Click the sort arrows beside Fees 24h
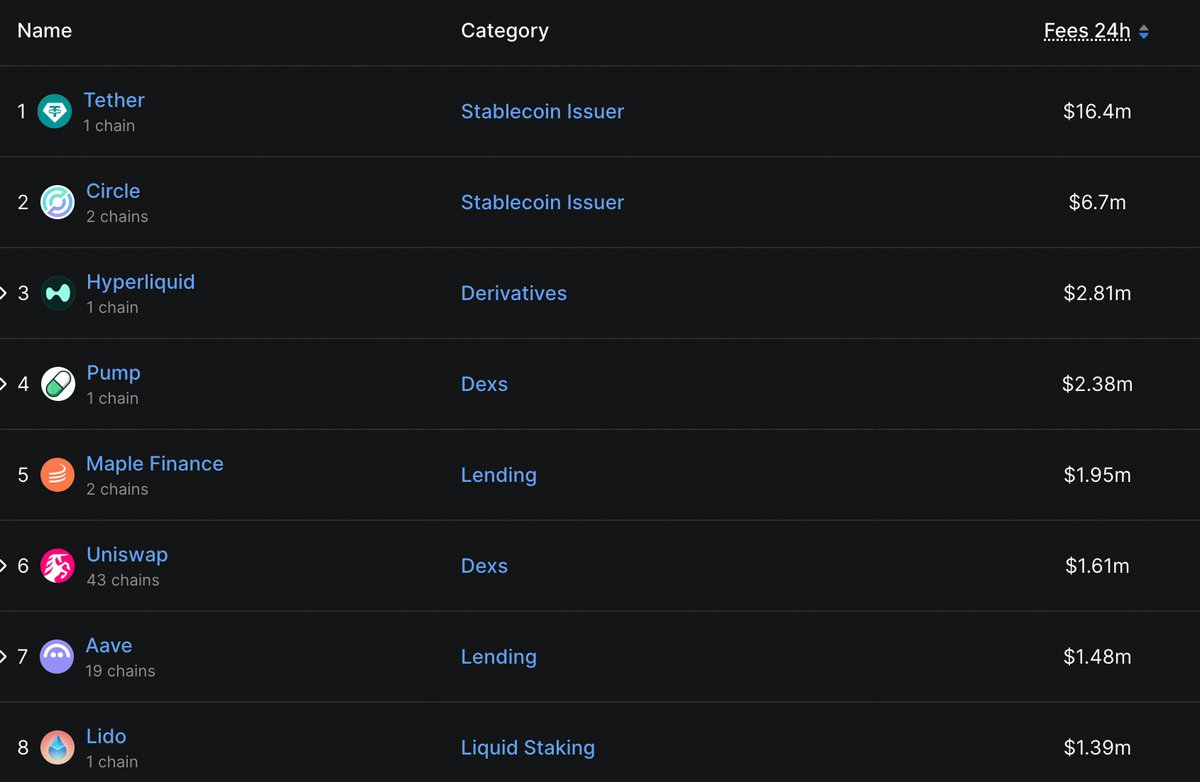This screenshot has width=1200, height=782. click(1144, 32)
